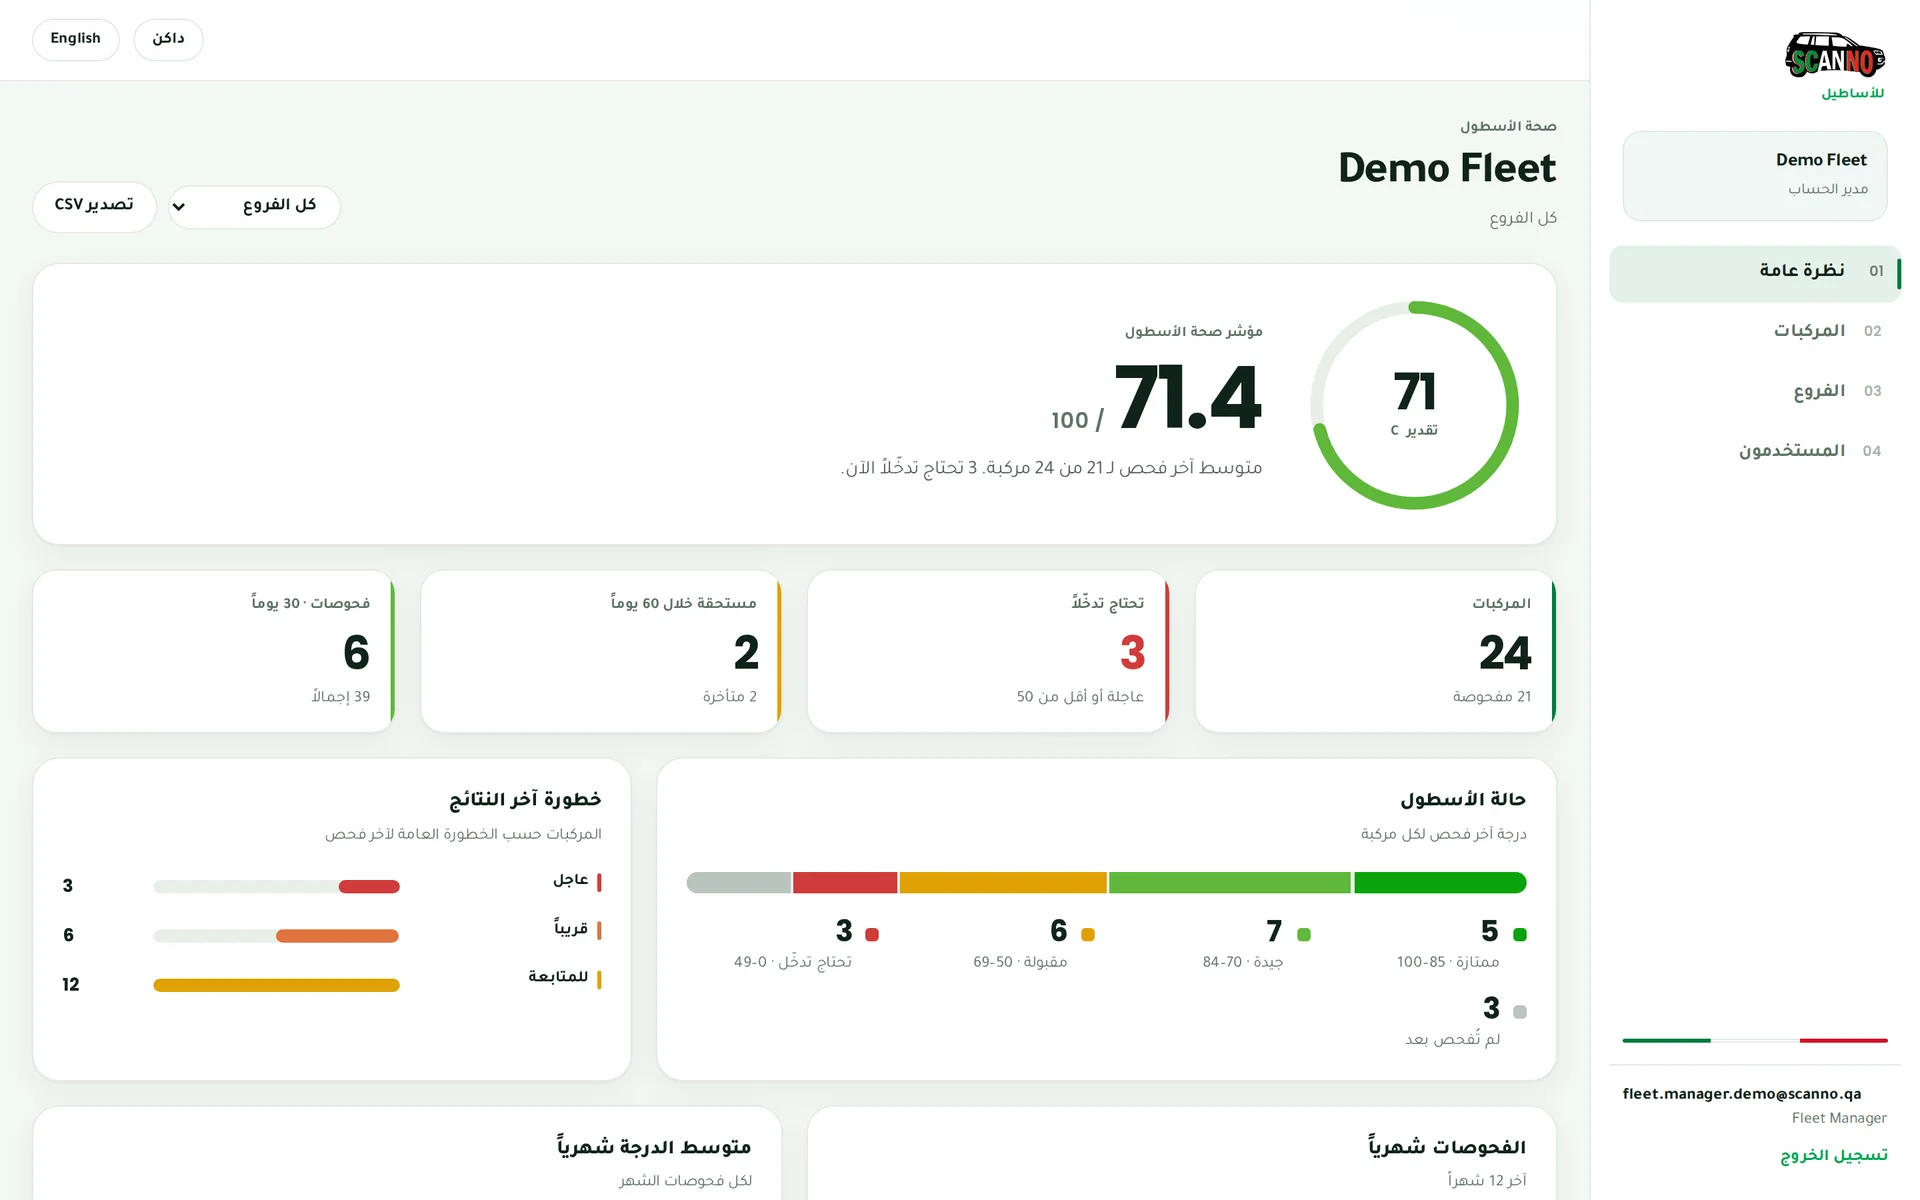Screen dimensions: 1920x1200
Task: Click gray unscanned segment of status bar
Action: 739,883
